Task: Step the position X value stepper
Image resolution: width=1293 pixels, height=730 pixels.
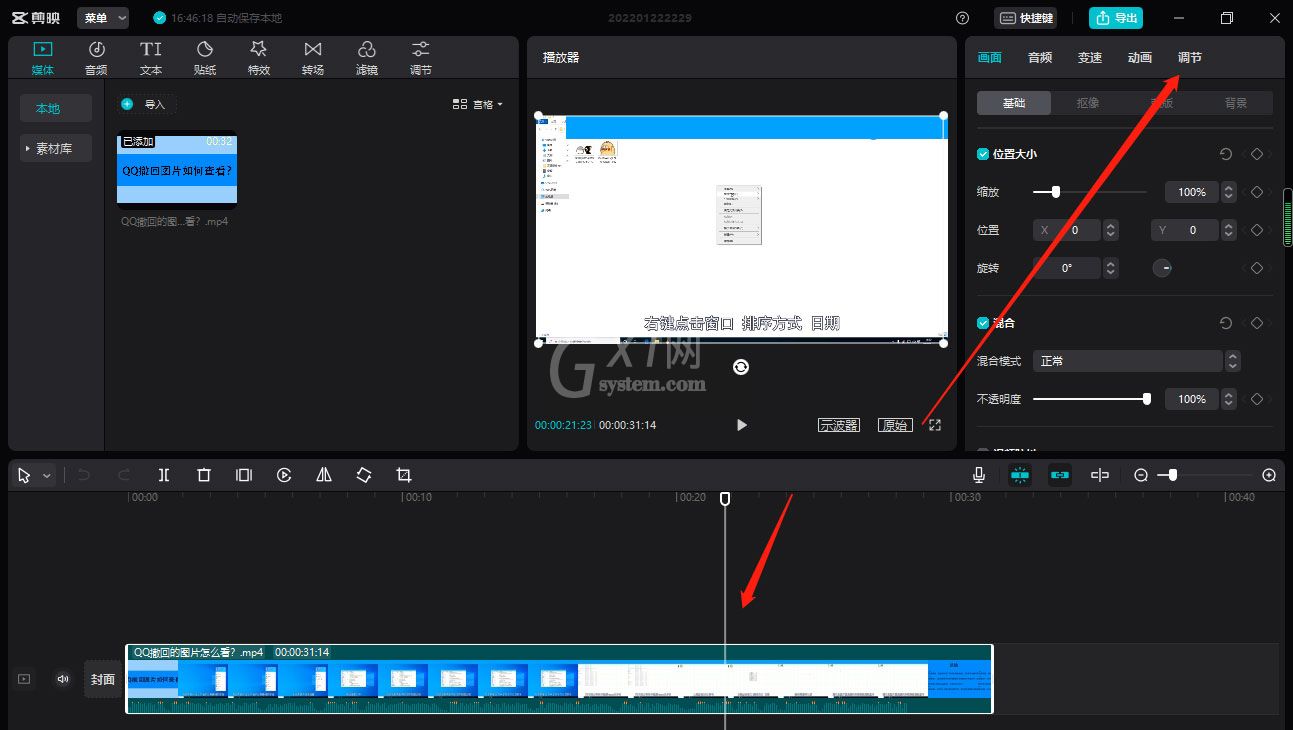Action: tap(1111, 230)
